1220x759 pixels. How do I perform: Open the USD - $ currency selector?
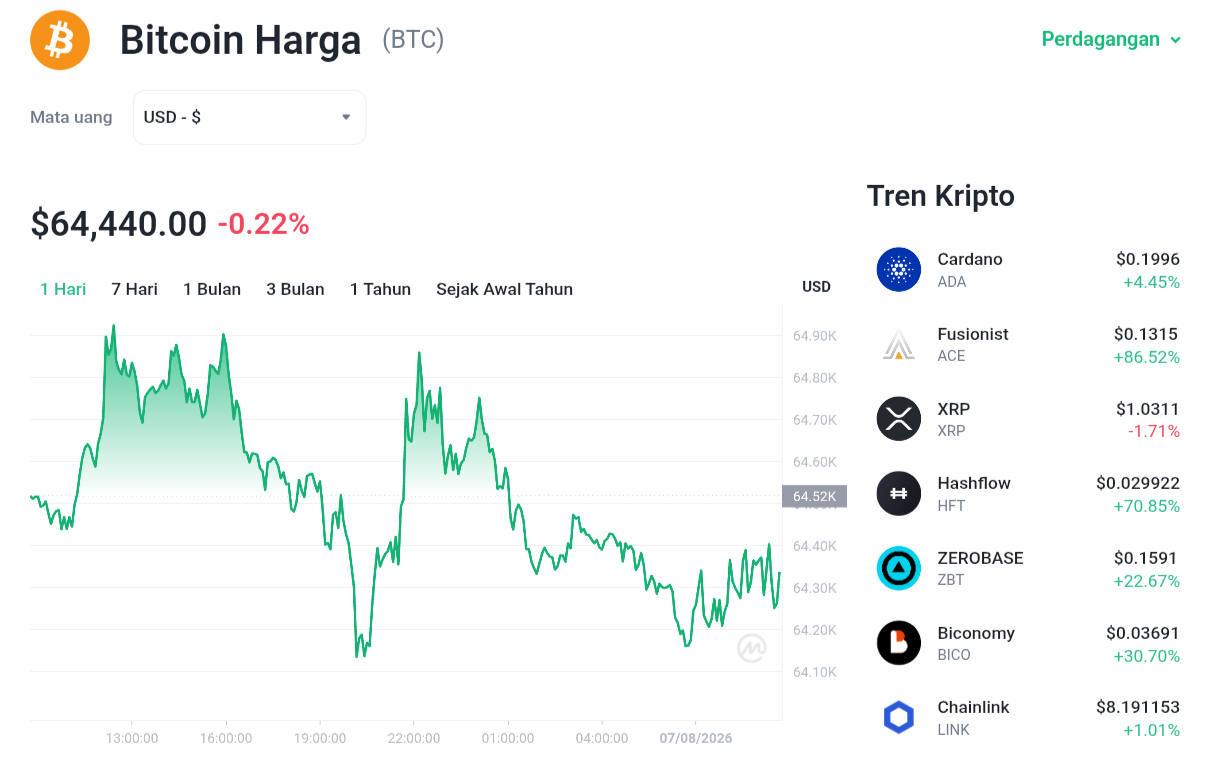[x=250, y=117]
